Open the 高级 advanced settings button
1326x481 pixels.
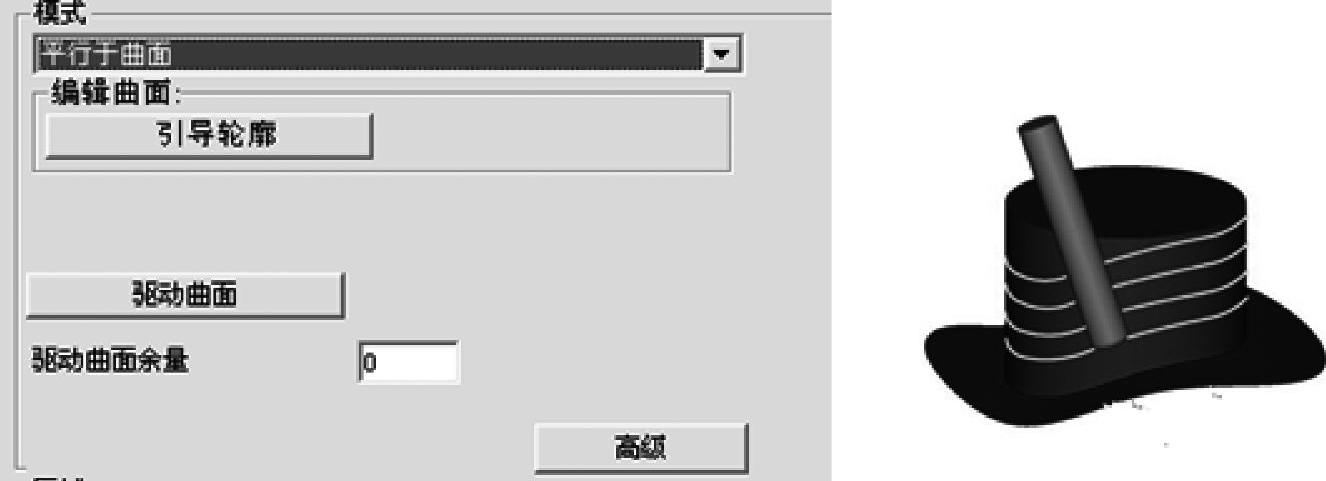640,448
